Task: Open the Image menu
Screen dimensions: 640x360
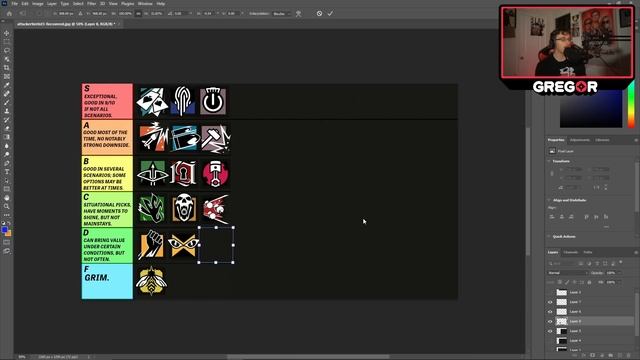Action: pos(38,4)
